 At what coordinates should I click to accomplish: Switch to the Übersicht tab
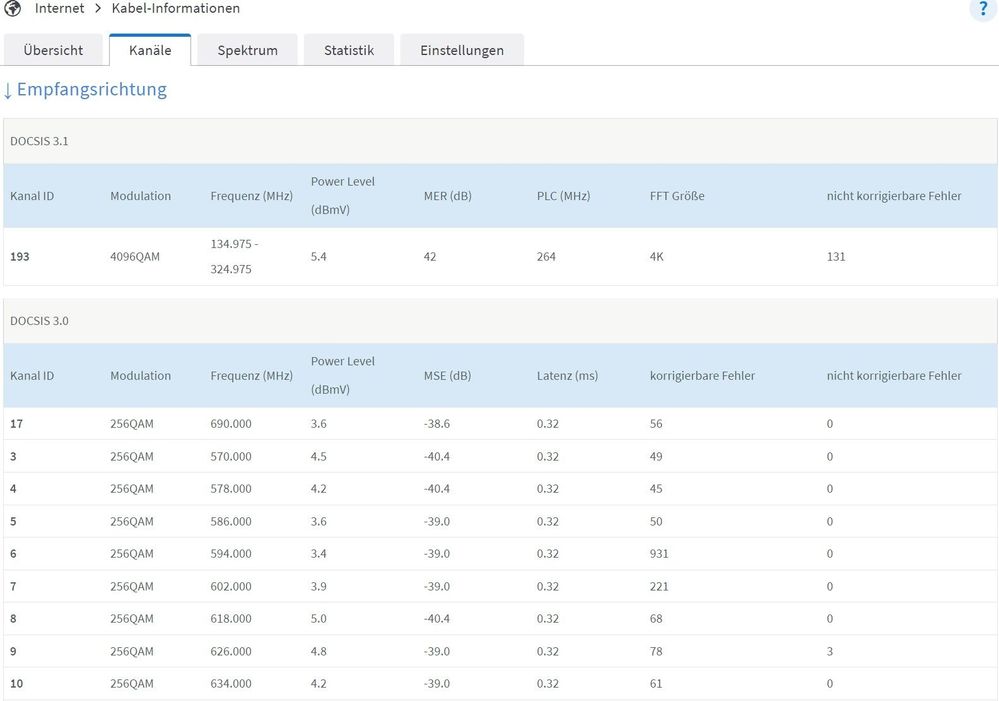pyautogui.click(x=53, y=50)
